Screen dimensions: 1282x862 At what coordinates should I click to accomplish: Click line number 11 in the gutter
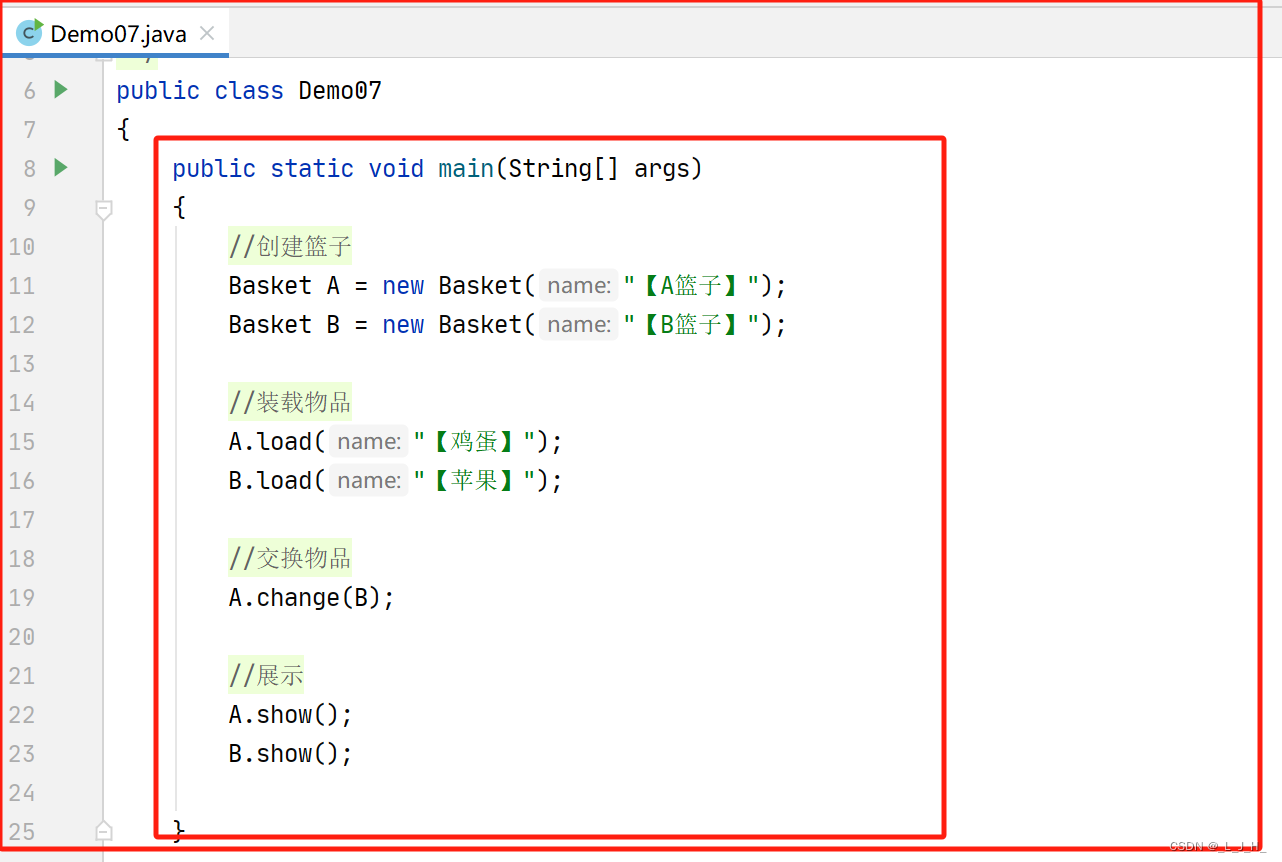22,286
